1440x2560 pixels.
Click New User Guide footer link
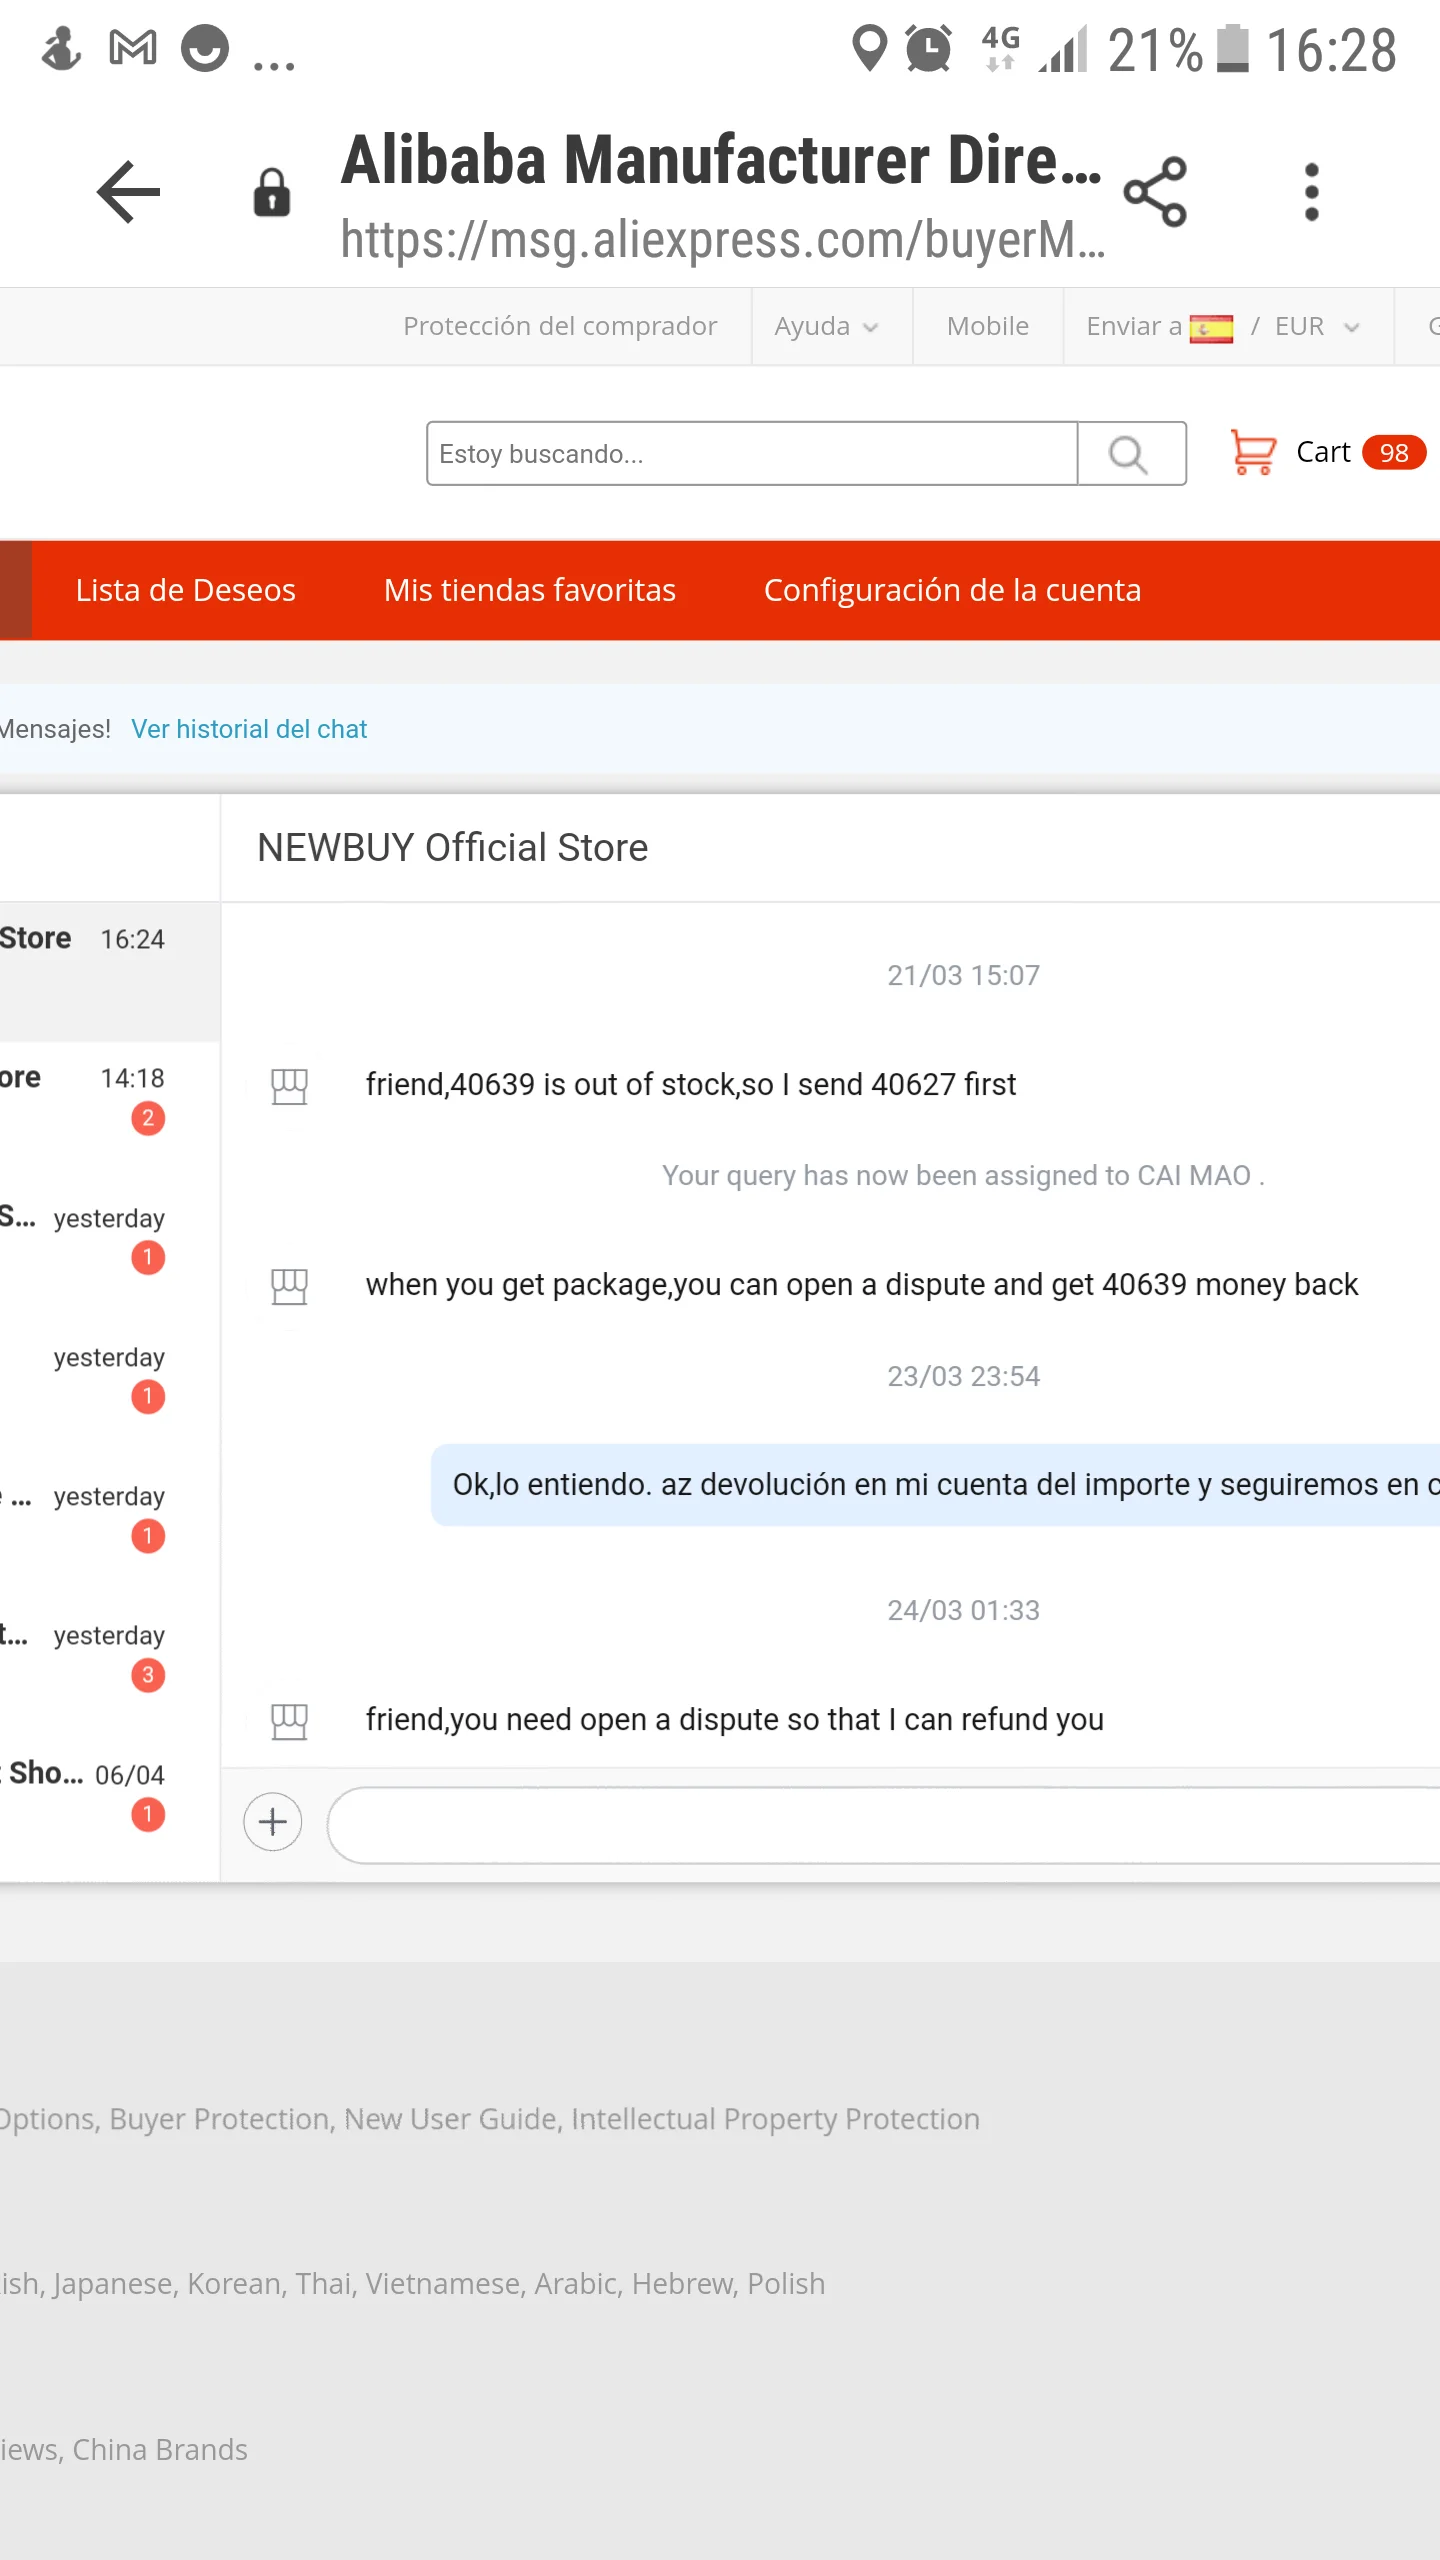(451, 2119)
